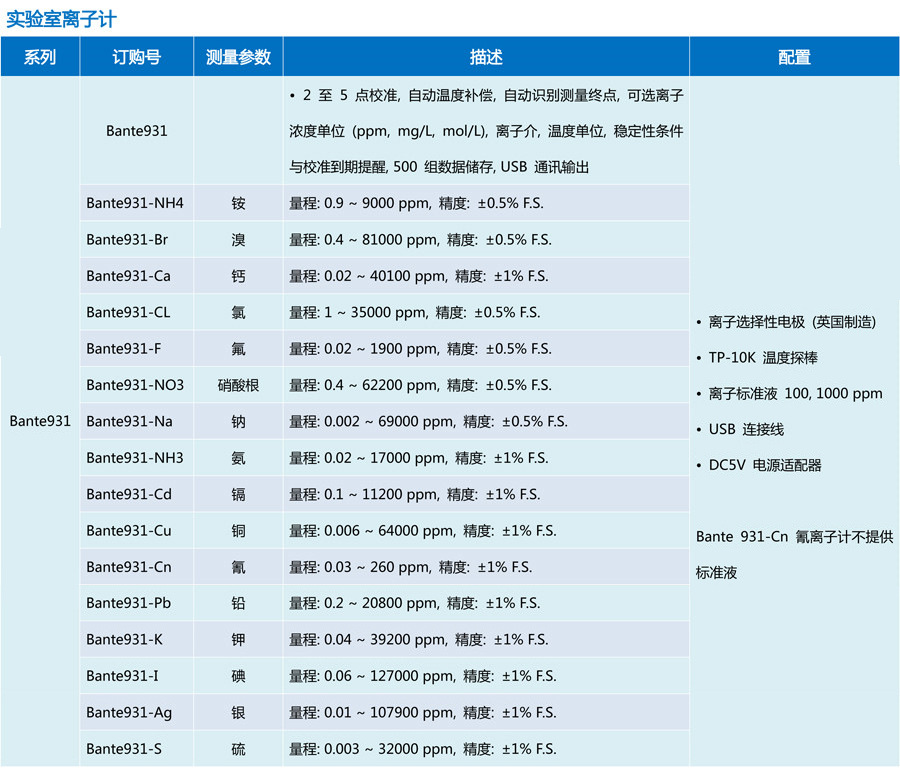Select the 描述 column header
The width and height of the screenshot is (900, 768).
point(486,57)
